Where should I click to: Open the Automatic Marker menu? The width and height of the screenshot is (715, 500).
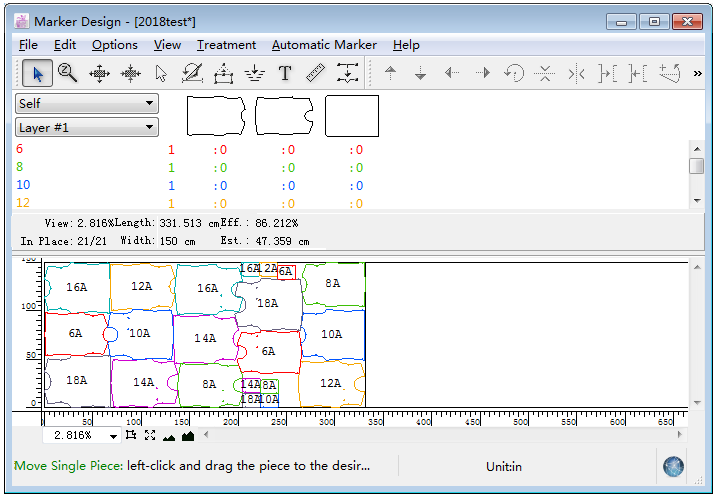click(324, 45)
